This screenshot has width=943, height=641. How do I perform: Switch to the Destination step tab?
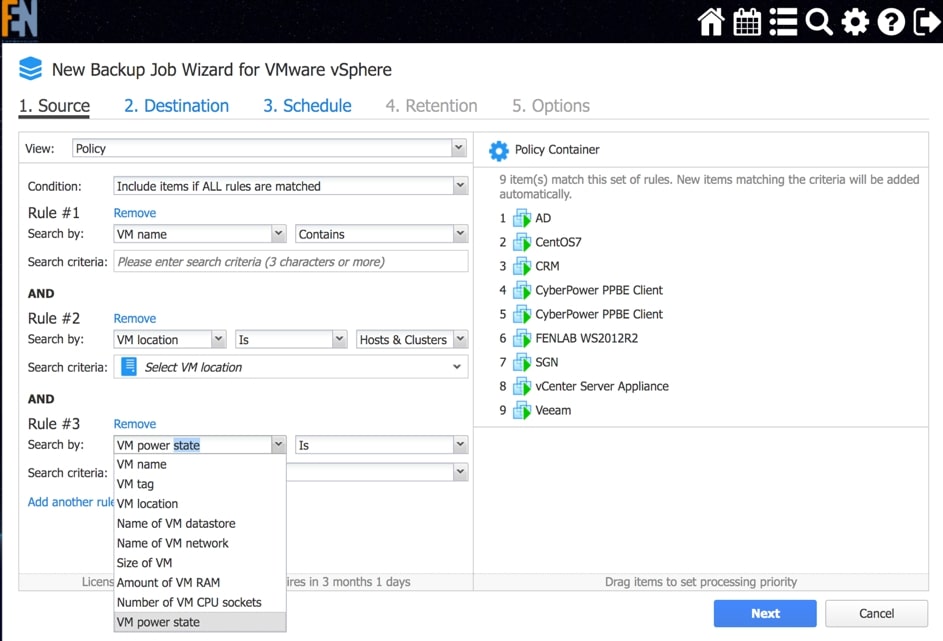click(176, 106)
